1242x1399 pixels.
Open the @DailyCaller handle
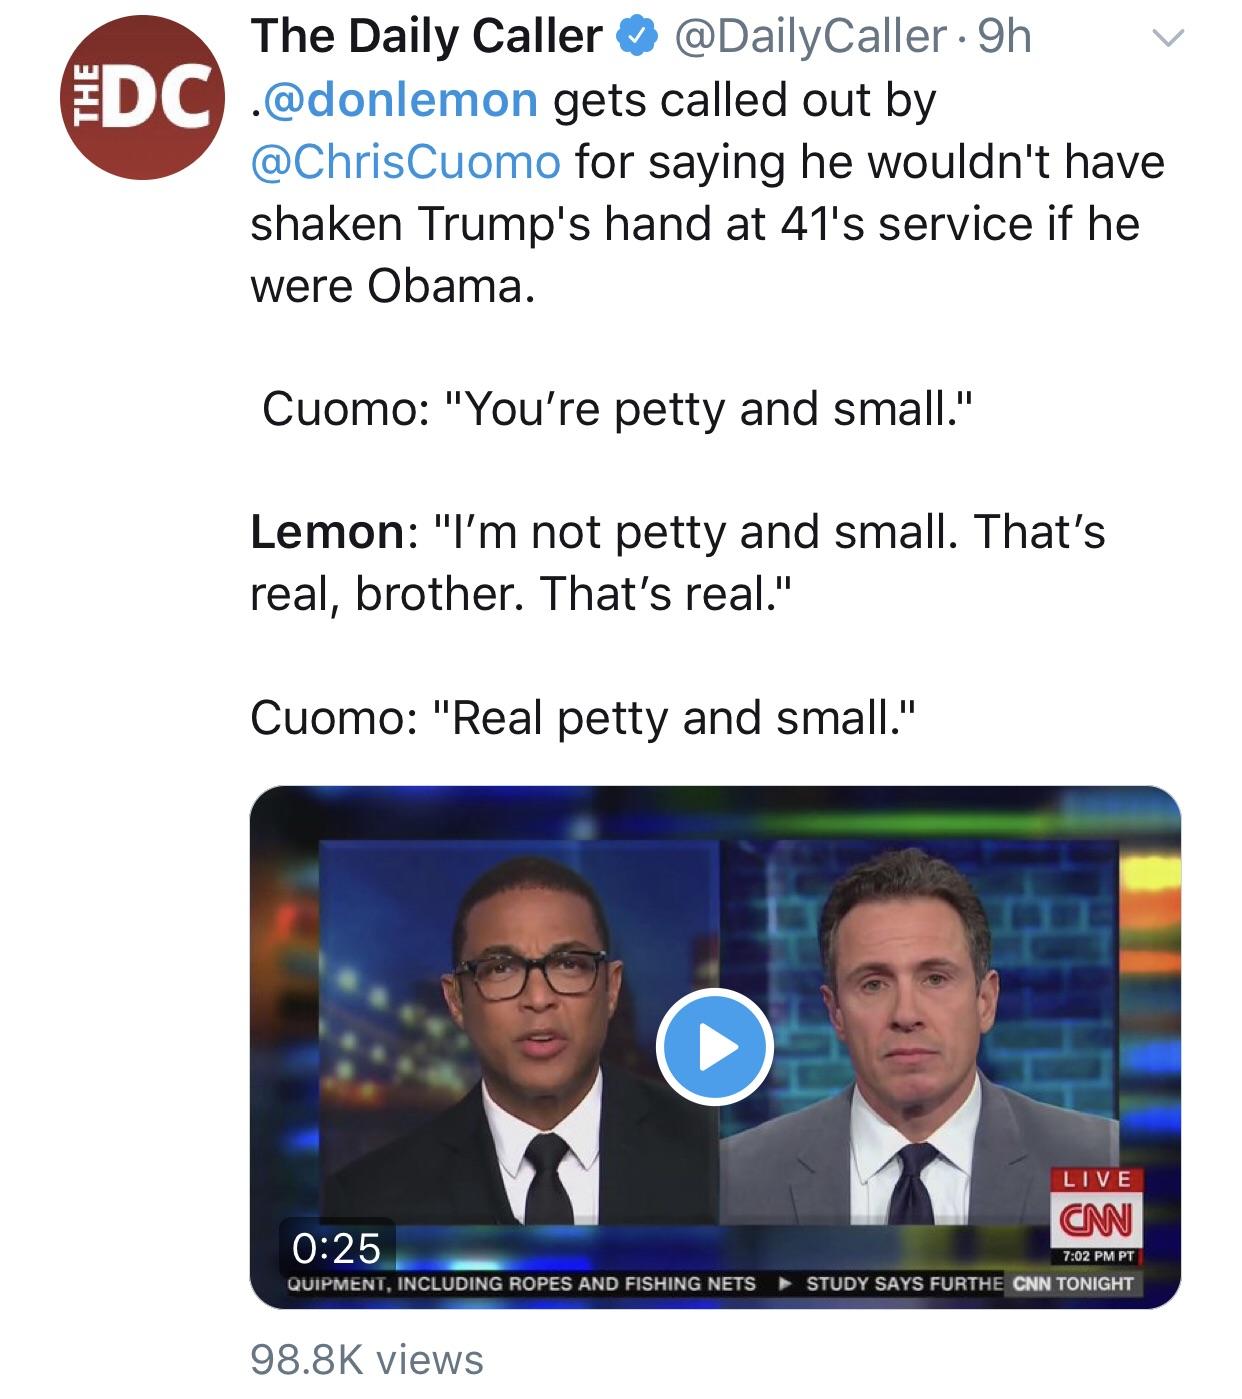tap(812, 38)
